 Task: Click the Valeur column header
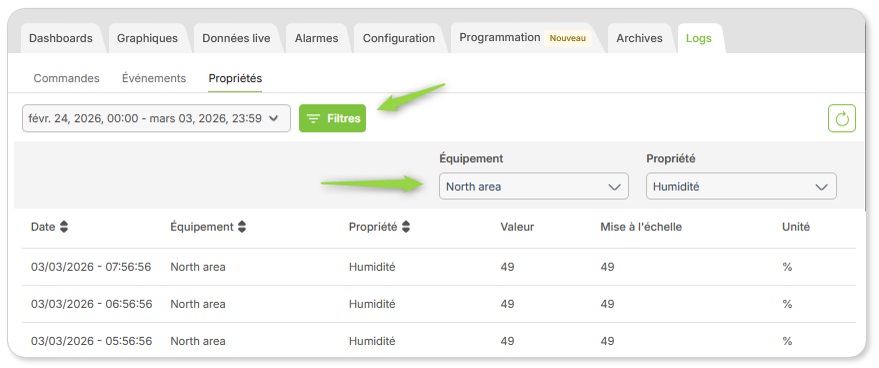[x=517, y=227]
